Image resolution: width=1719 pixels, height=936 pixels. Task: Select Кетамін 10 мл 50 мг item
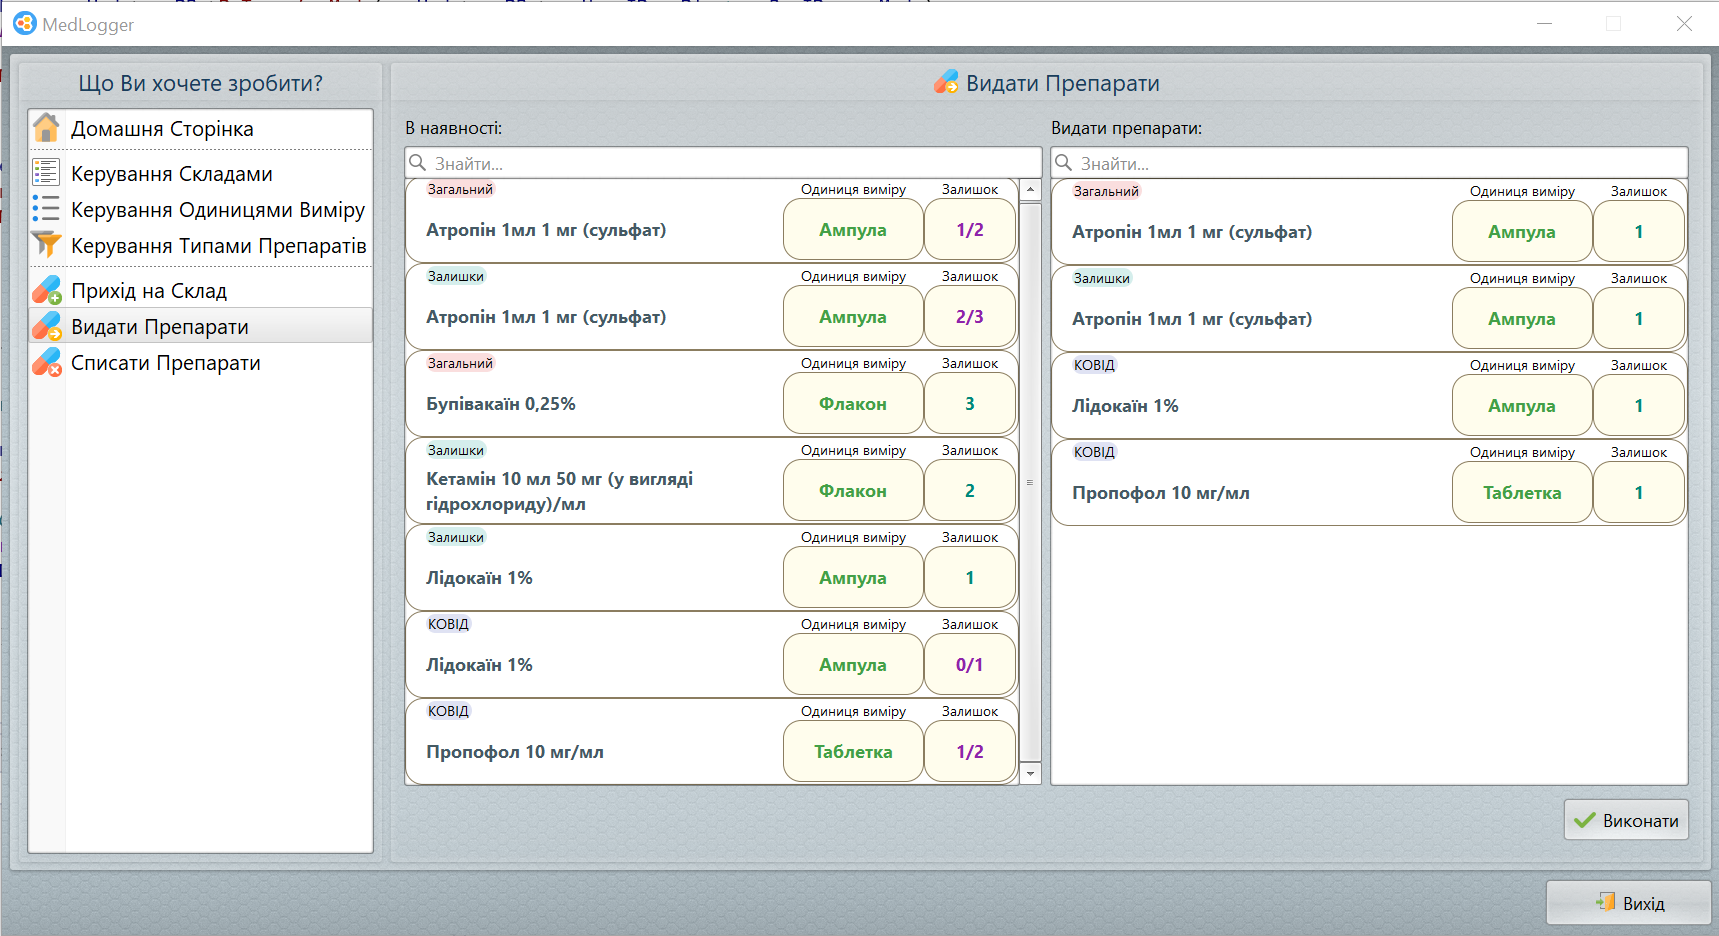coord(559,491)
